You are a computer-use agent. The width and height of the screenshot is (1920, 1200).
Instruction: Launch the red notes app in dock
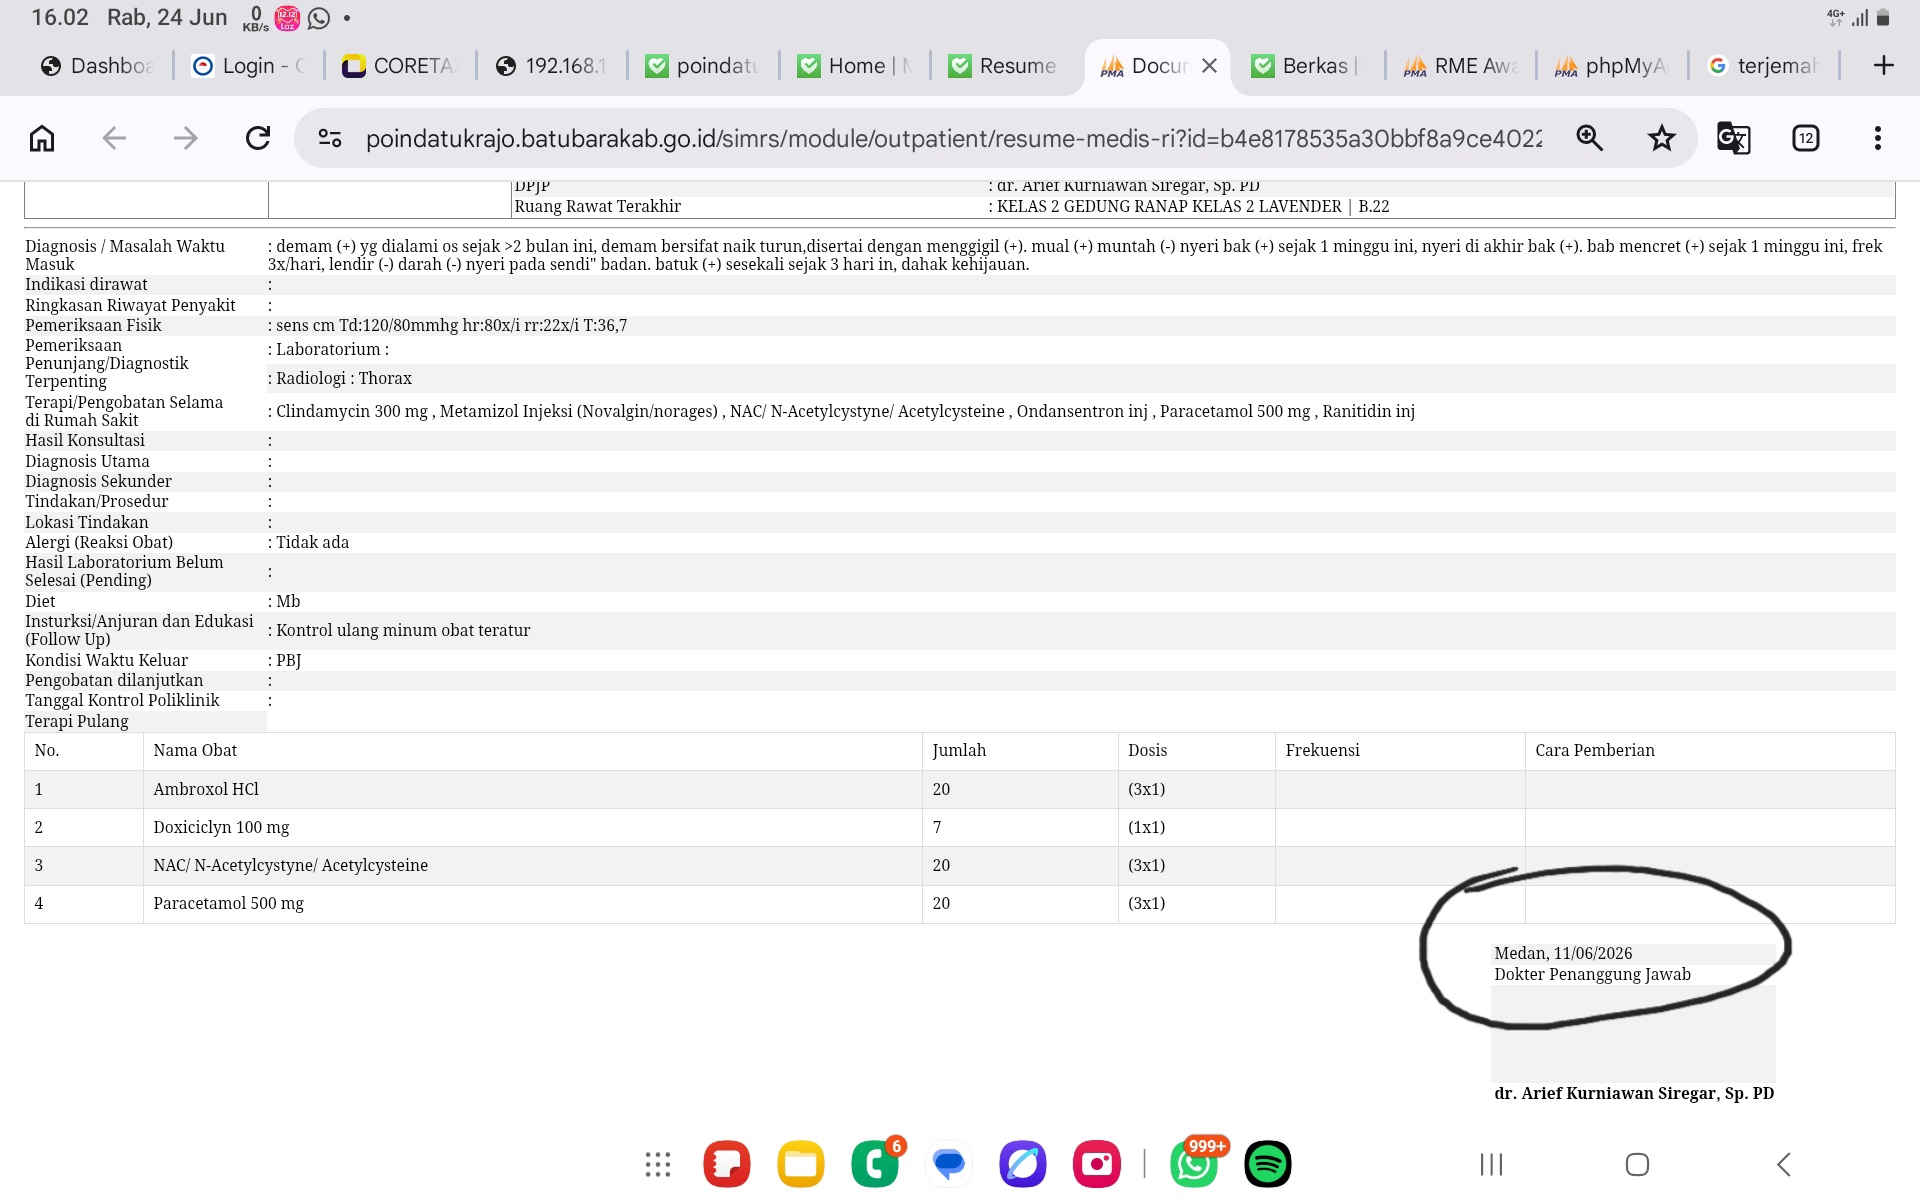click(727, 1164)
